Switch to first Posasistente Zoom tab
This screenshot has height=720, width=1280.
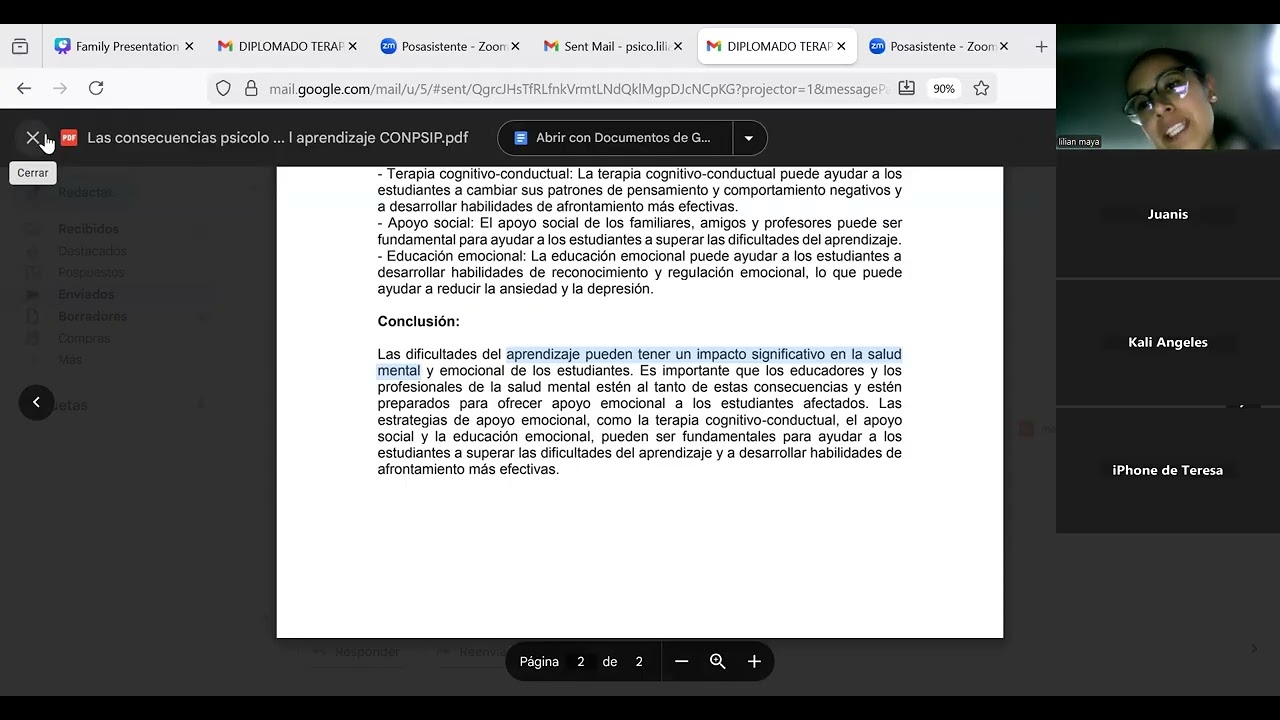coord(451,46)
